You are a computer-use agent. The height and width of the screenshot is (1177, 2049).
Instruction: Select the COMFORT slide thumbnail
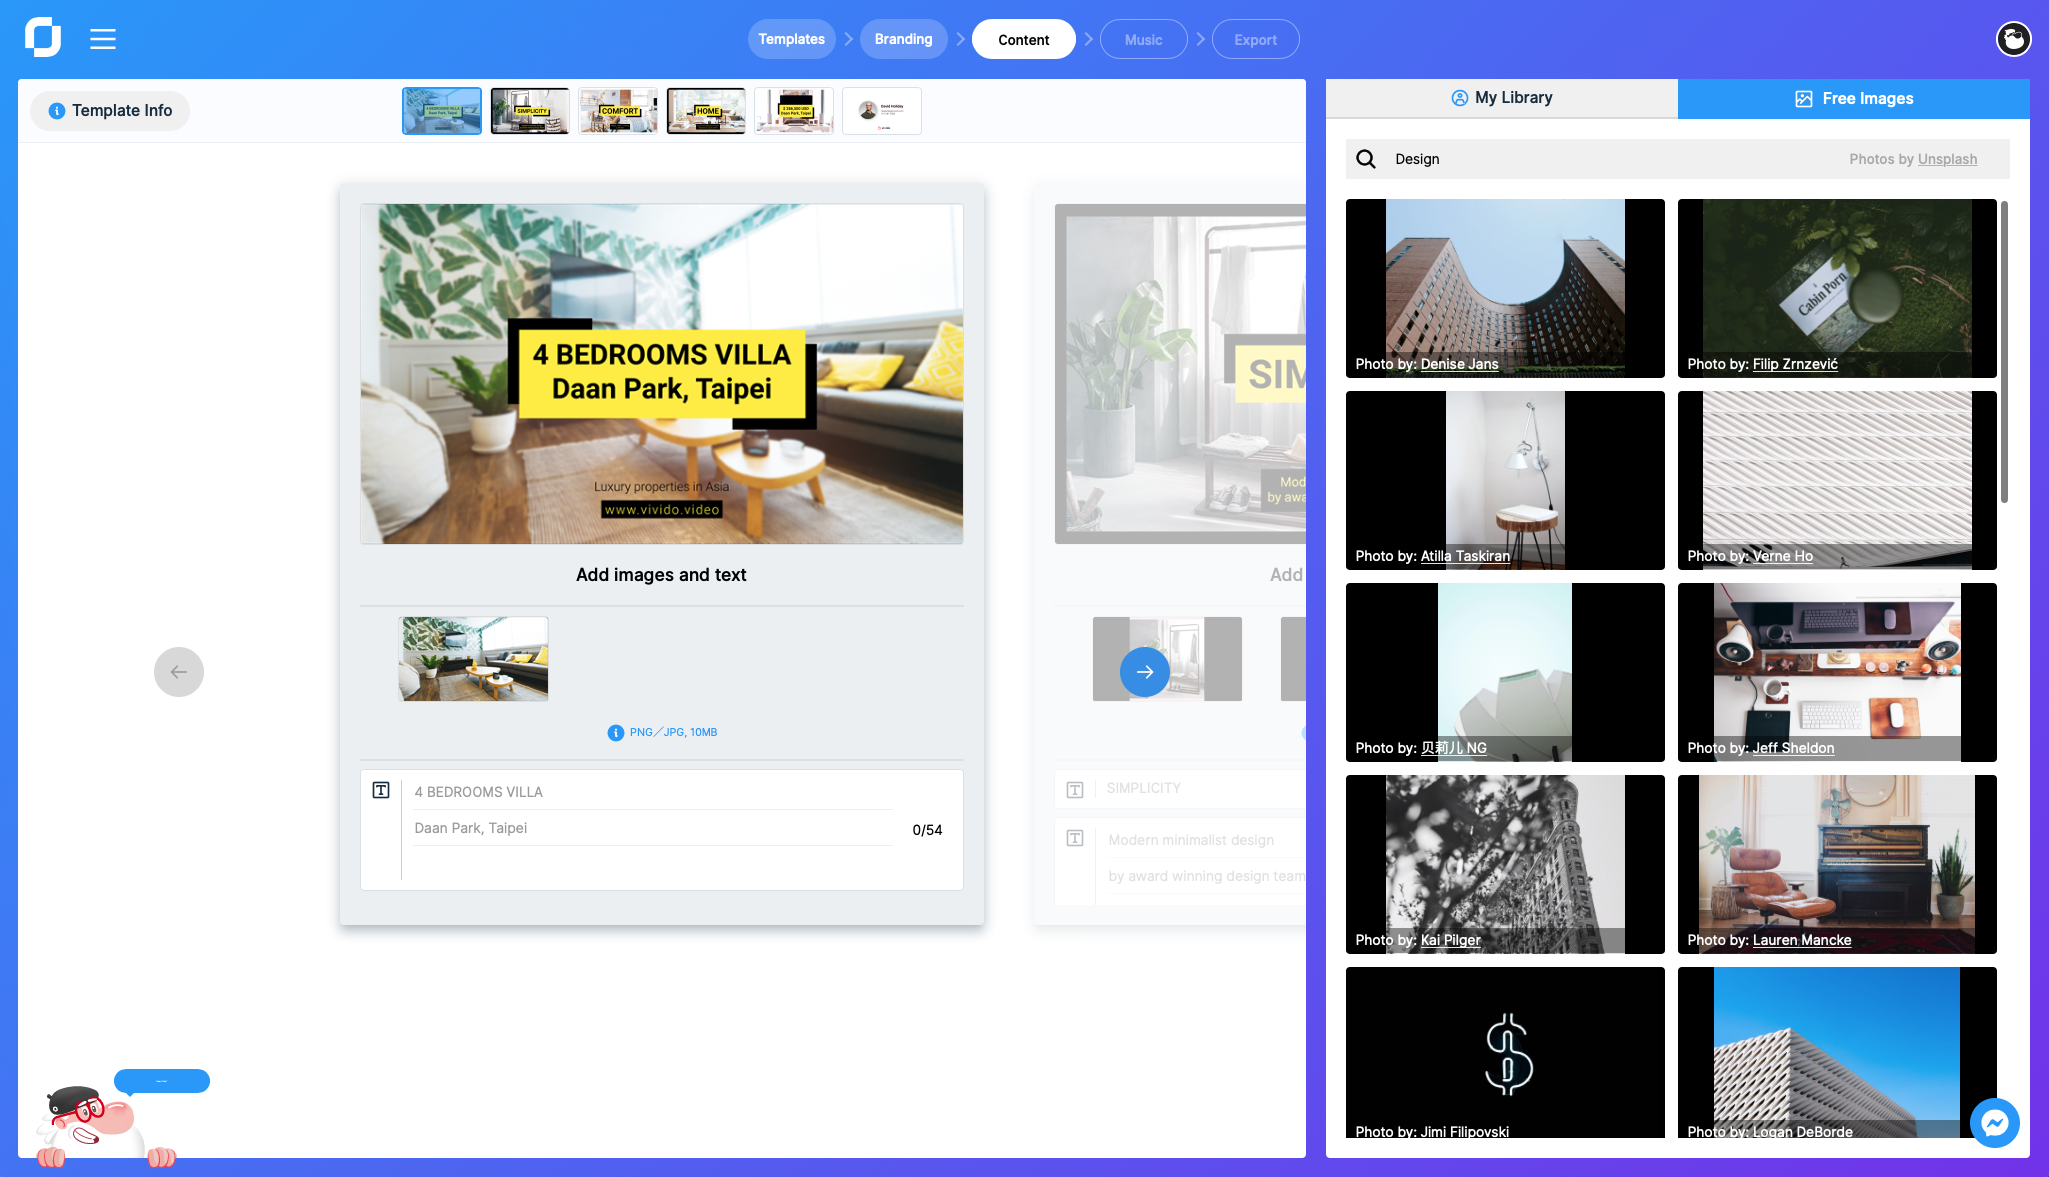click(618, 111)
